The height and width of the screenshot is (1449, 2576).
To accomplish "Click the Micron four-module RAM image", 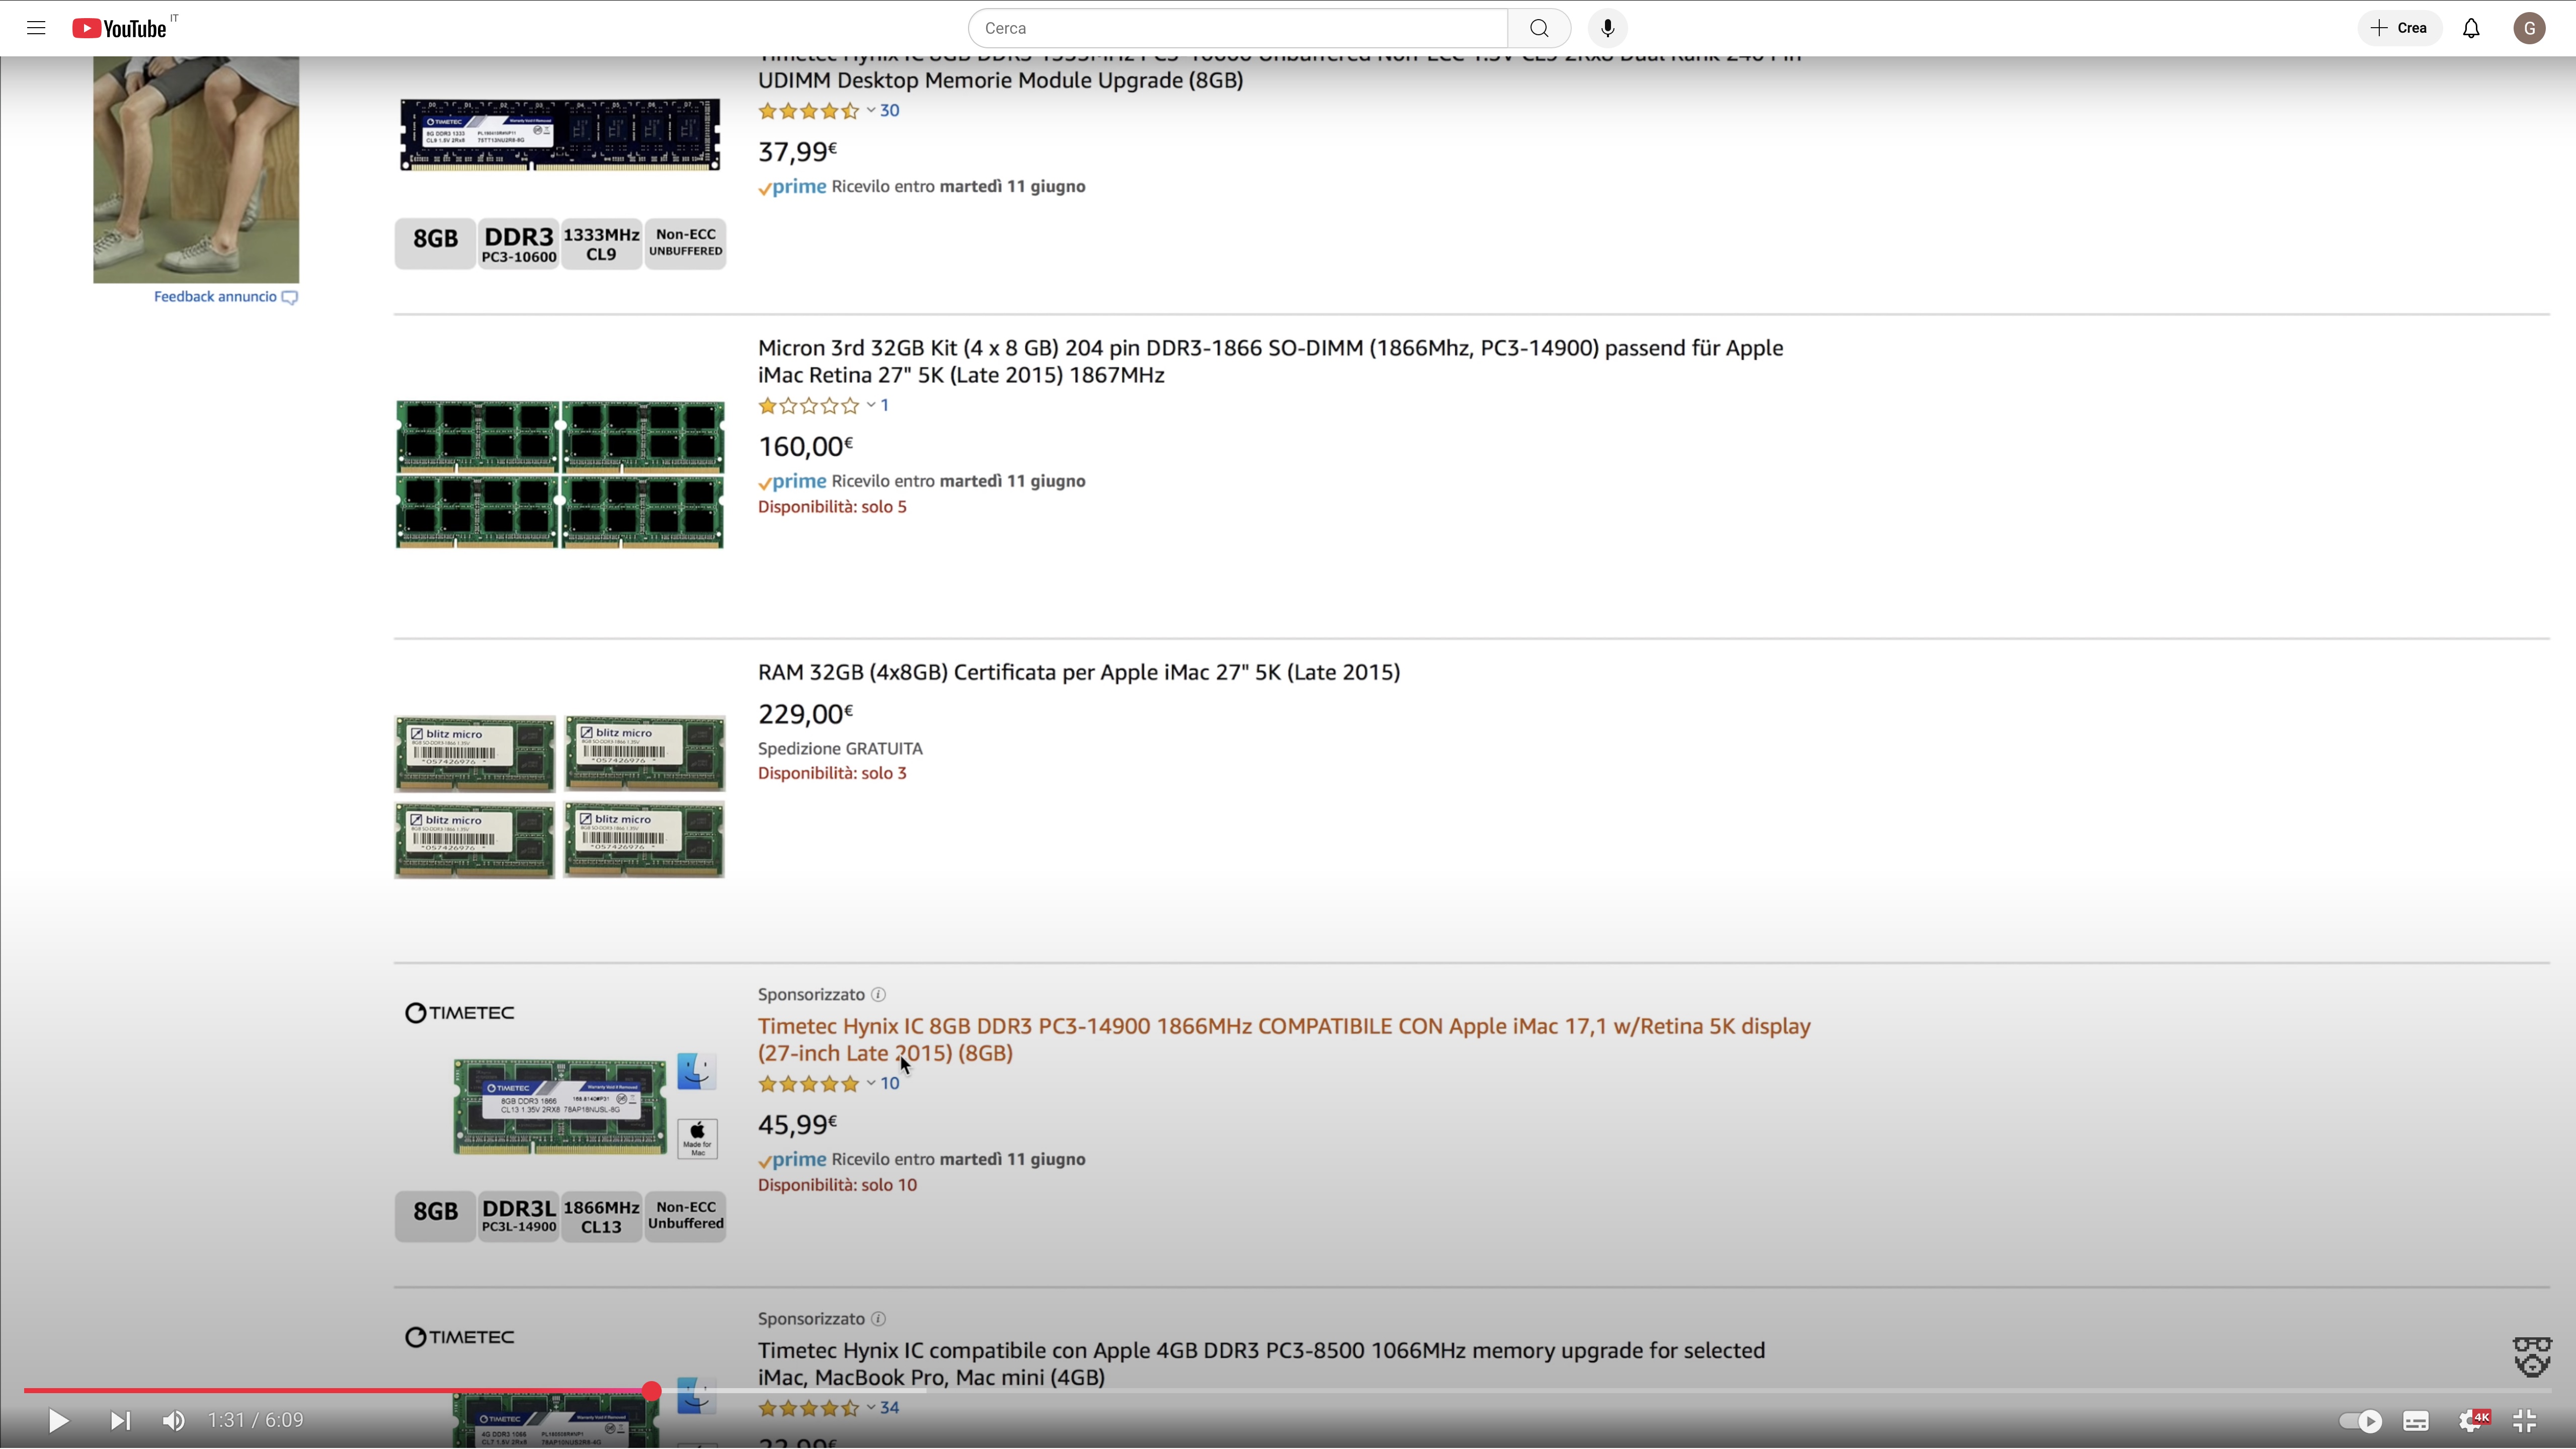I will click(560, 474).
